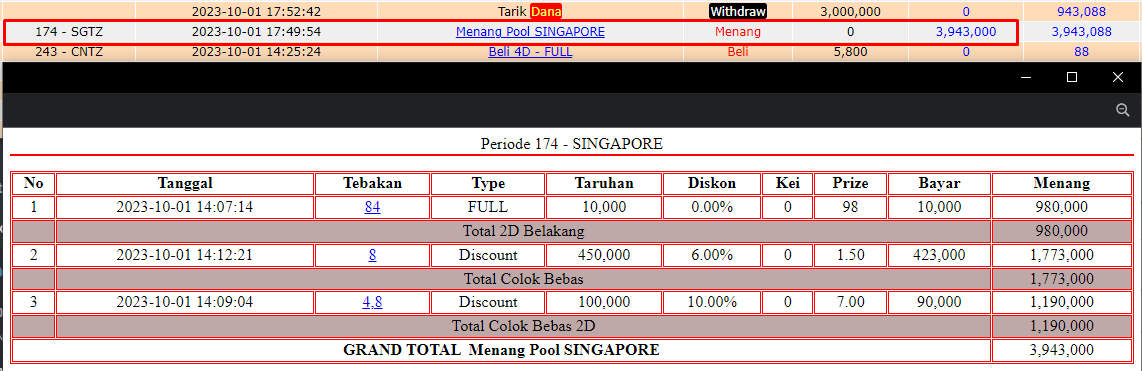Click the taruhan value 450,000
1142x371 pixels.
coord(604,255)
